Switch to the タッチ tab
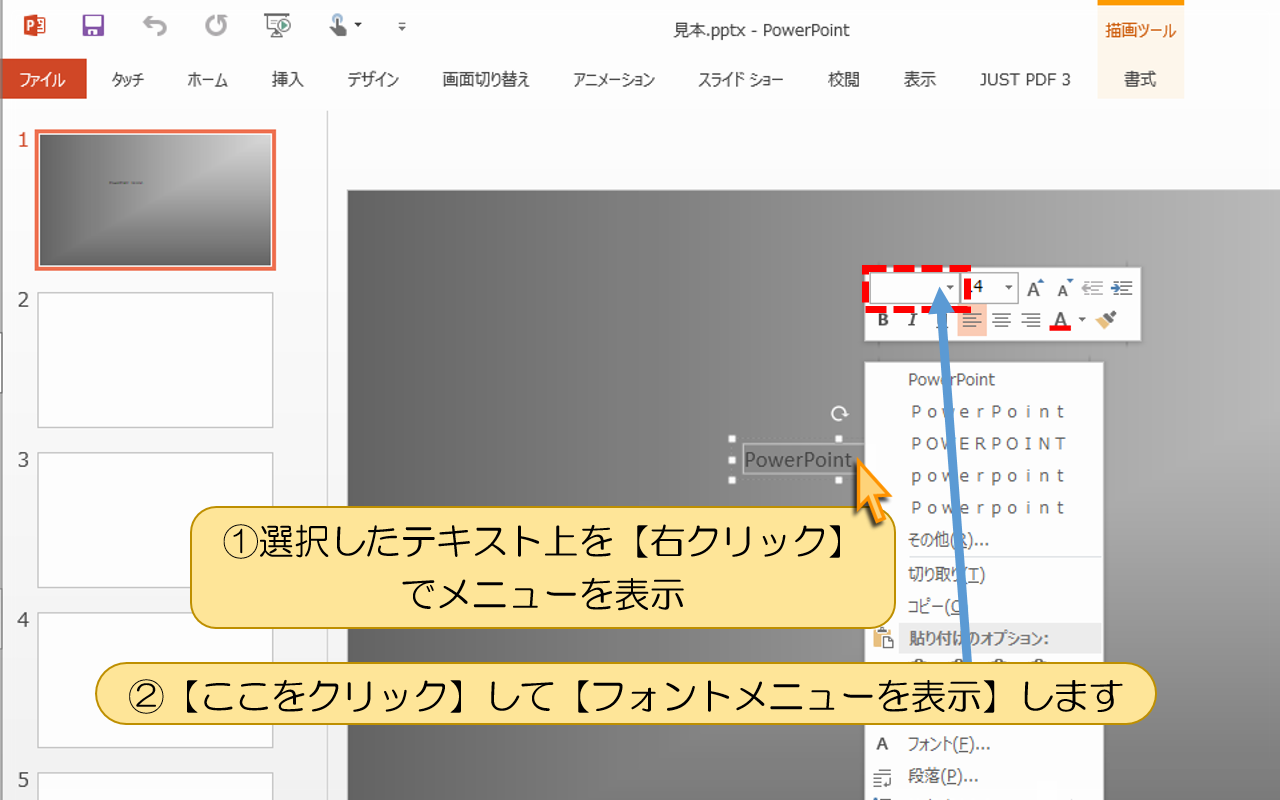 tap(128, 79)
